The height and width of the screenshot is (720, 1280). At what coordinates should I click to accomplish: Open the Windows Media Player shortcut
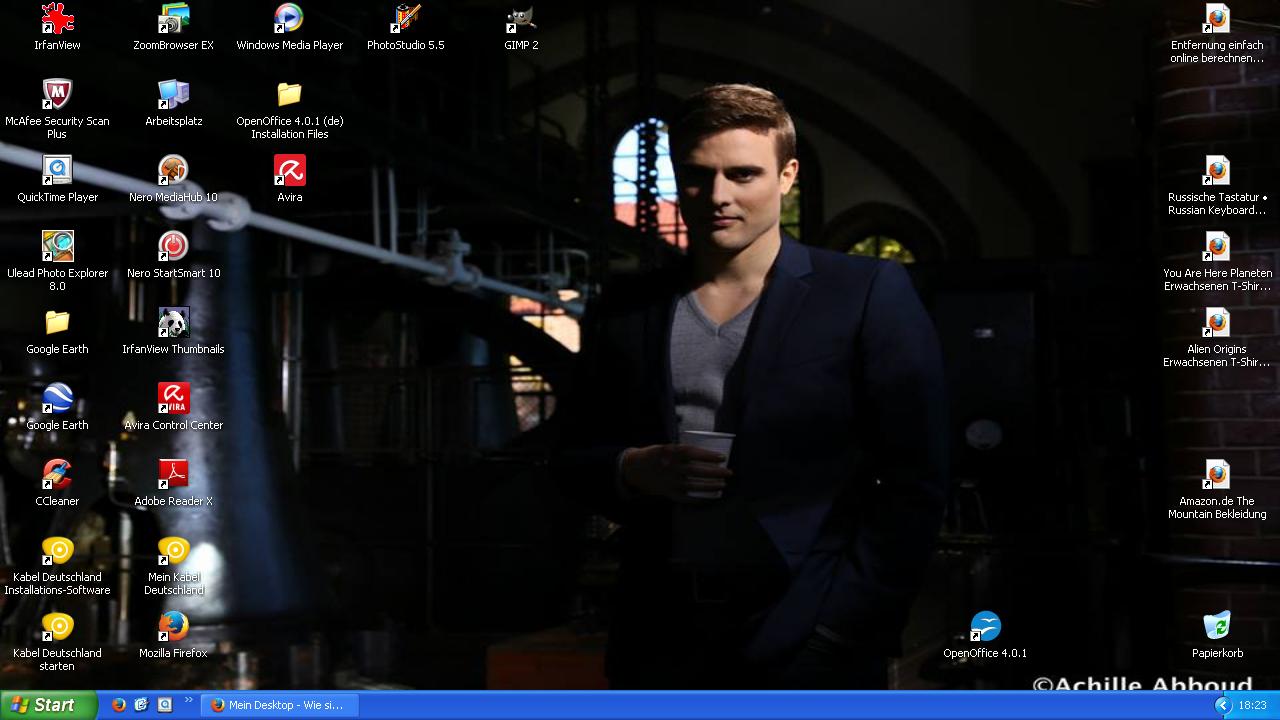point(289,19)
